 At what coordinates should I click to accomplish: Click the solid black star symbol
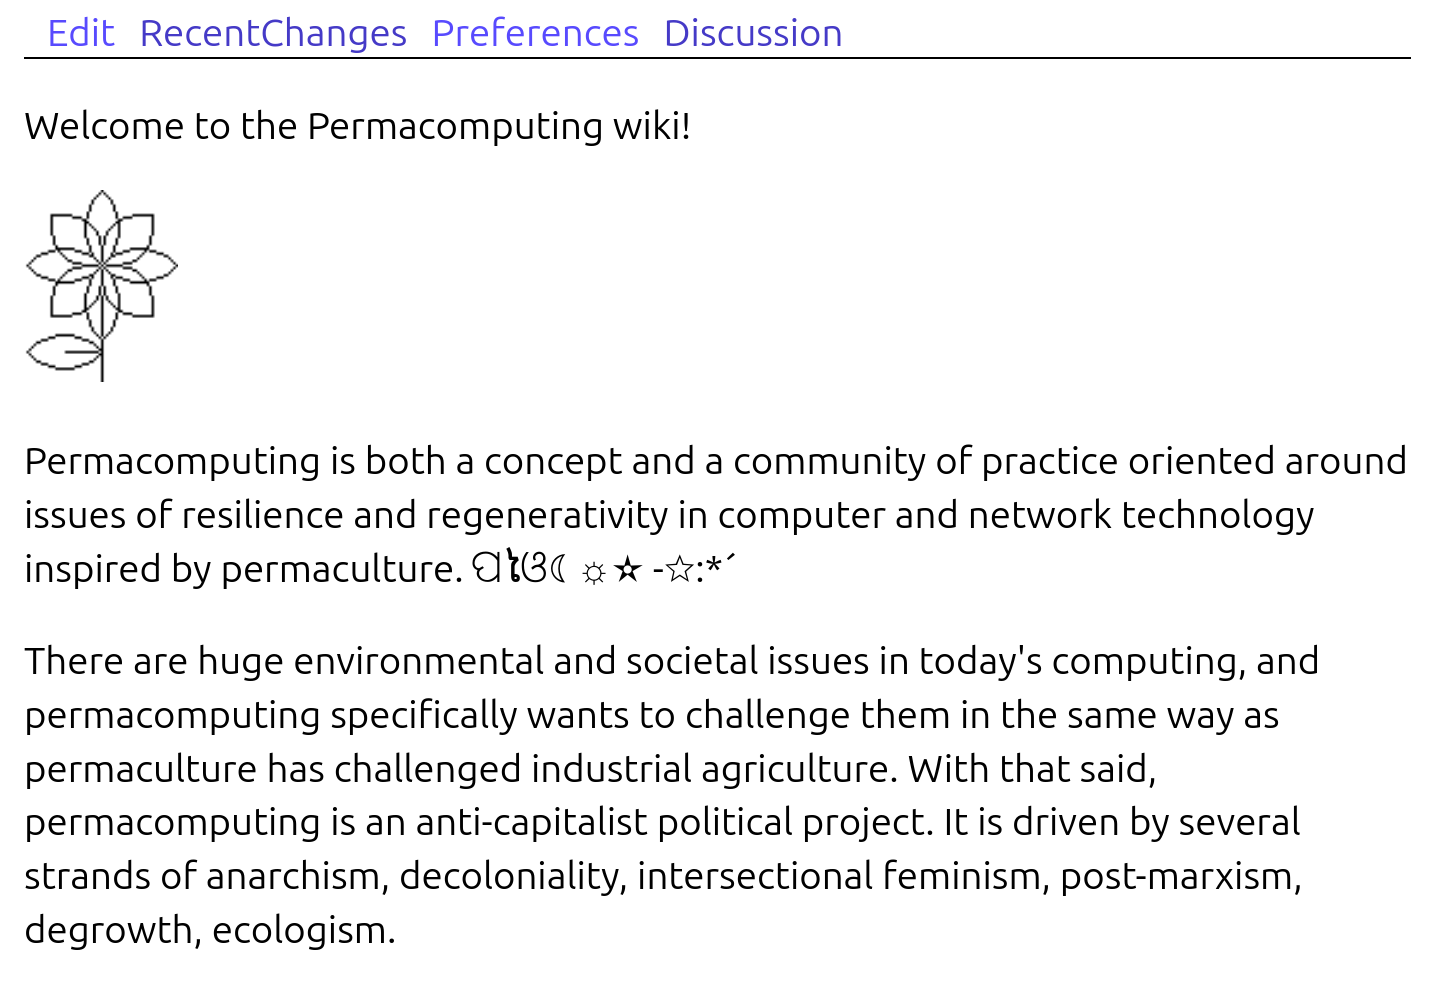tap(627, 570)
